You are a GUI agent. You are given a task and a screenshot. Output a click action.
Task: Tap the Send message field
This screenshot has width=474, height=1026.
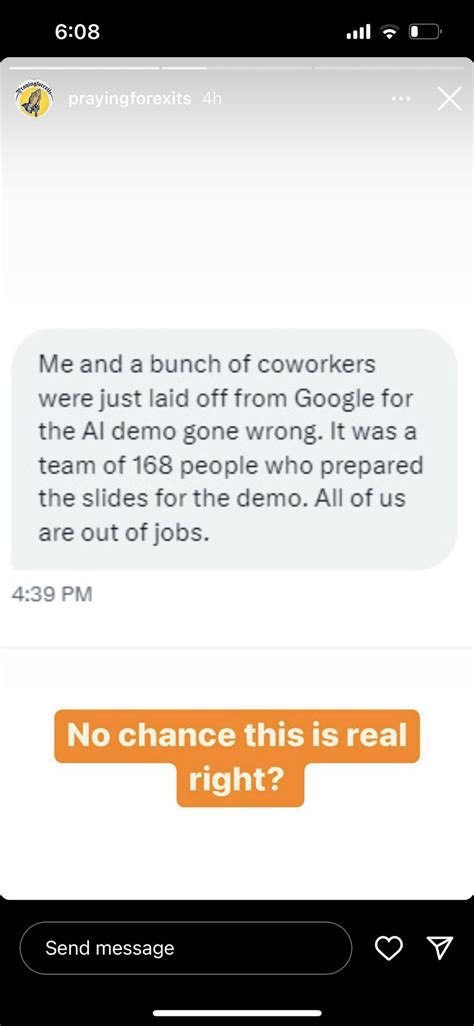coord(186,948)
